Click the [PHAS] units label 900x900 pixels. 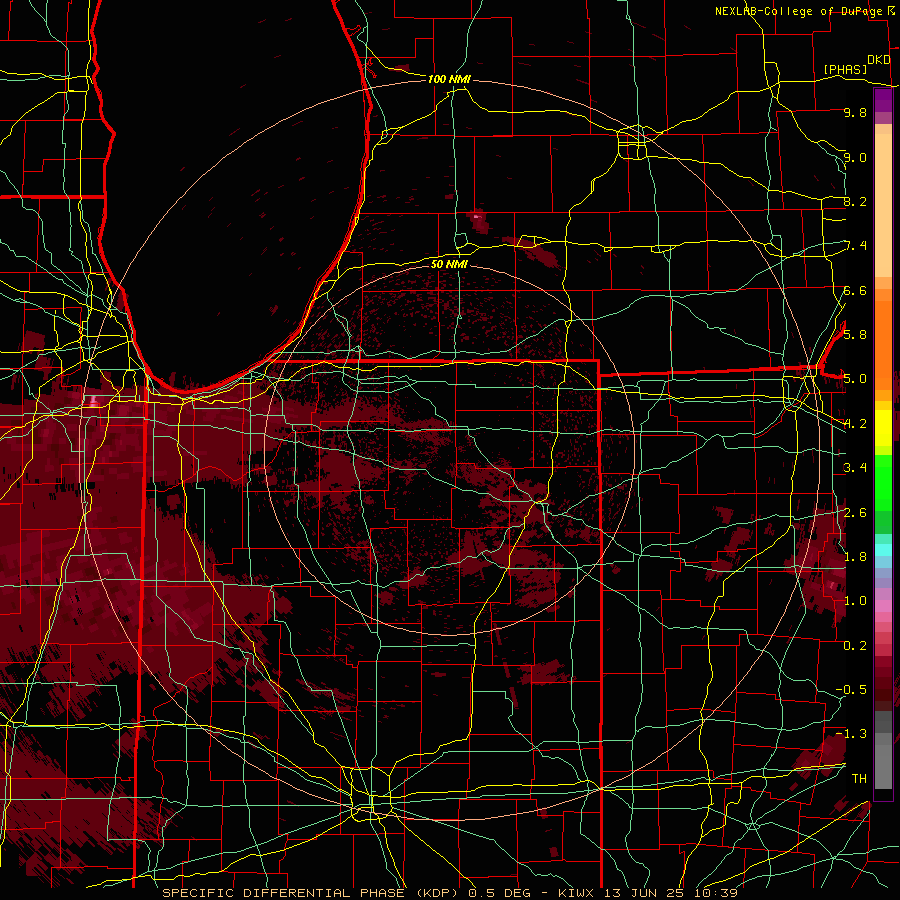coord(845,69)
